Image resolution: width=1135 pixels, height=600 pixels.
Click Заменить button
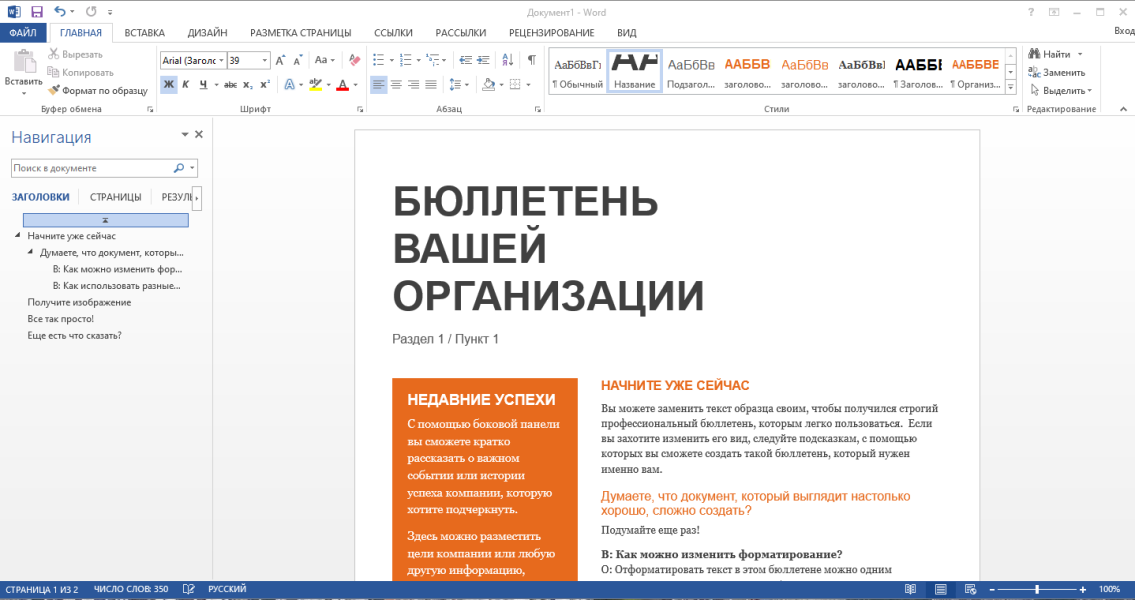pos(1057,72)
